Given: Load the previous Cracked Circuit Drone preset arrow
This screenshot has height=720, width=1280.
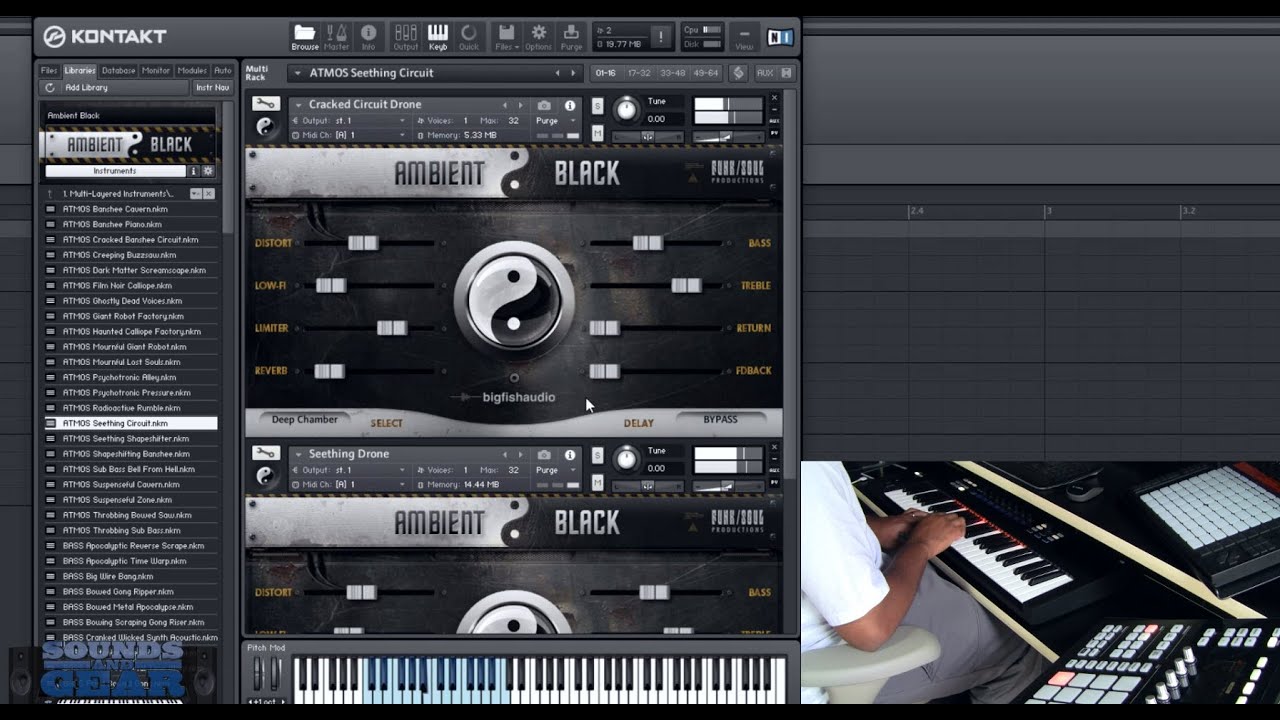Looking at the screenshot, I should tap(505, 105).
